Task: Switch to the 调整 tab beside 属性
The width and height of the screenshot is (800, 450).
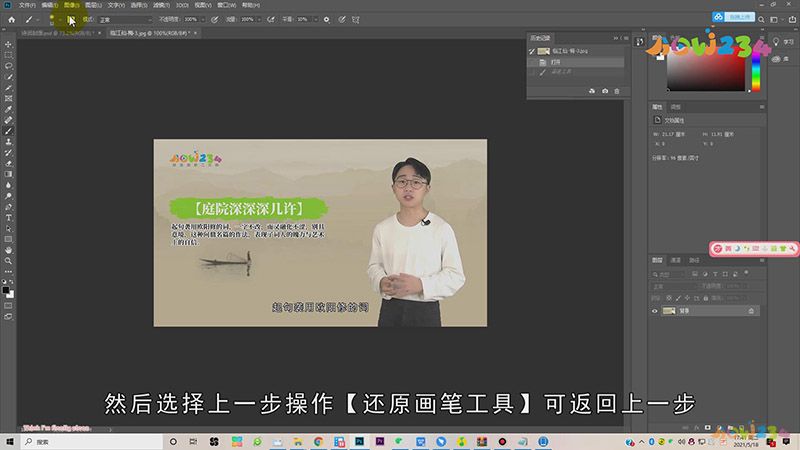Action: 676,107
